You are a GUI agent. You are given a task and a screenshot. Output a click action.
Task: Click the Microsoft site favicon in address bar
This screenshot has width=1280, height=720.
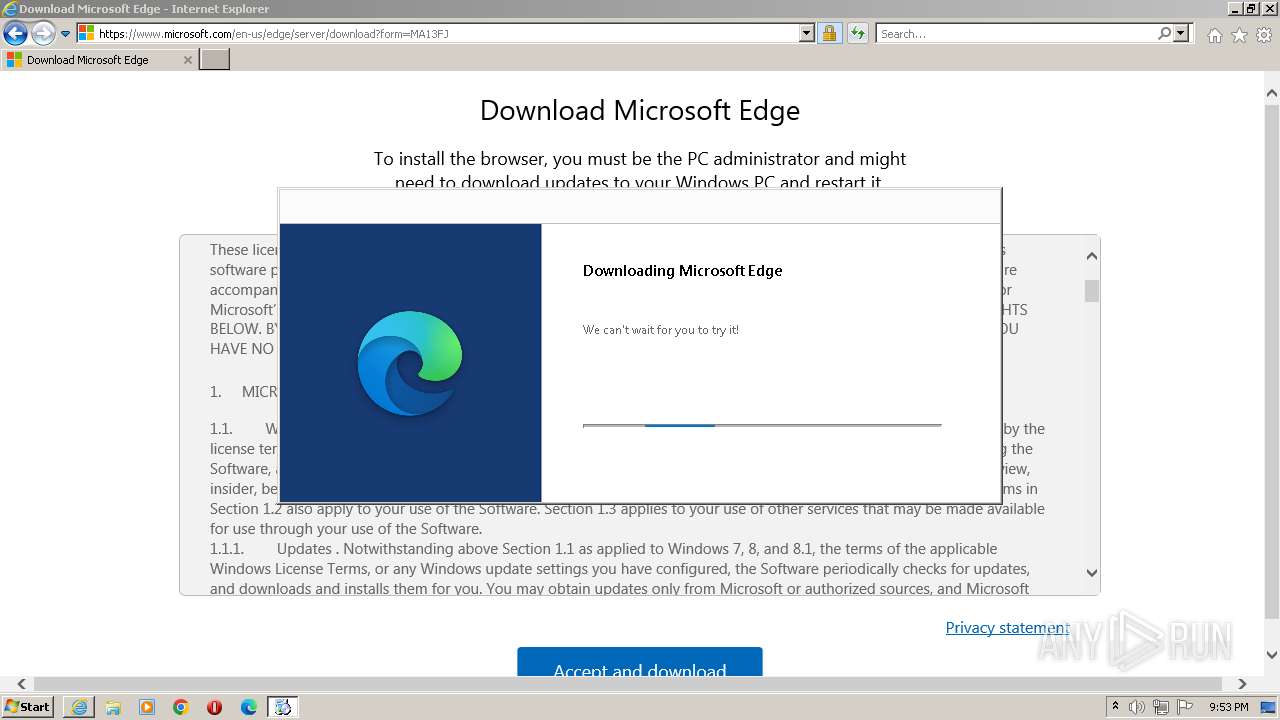pyautogui.click(x=86, y=33)
